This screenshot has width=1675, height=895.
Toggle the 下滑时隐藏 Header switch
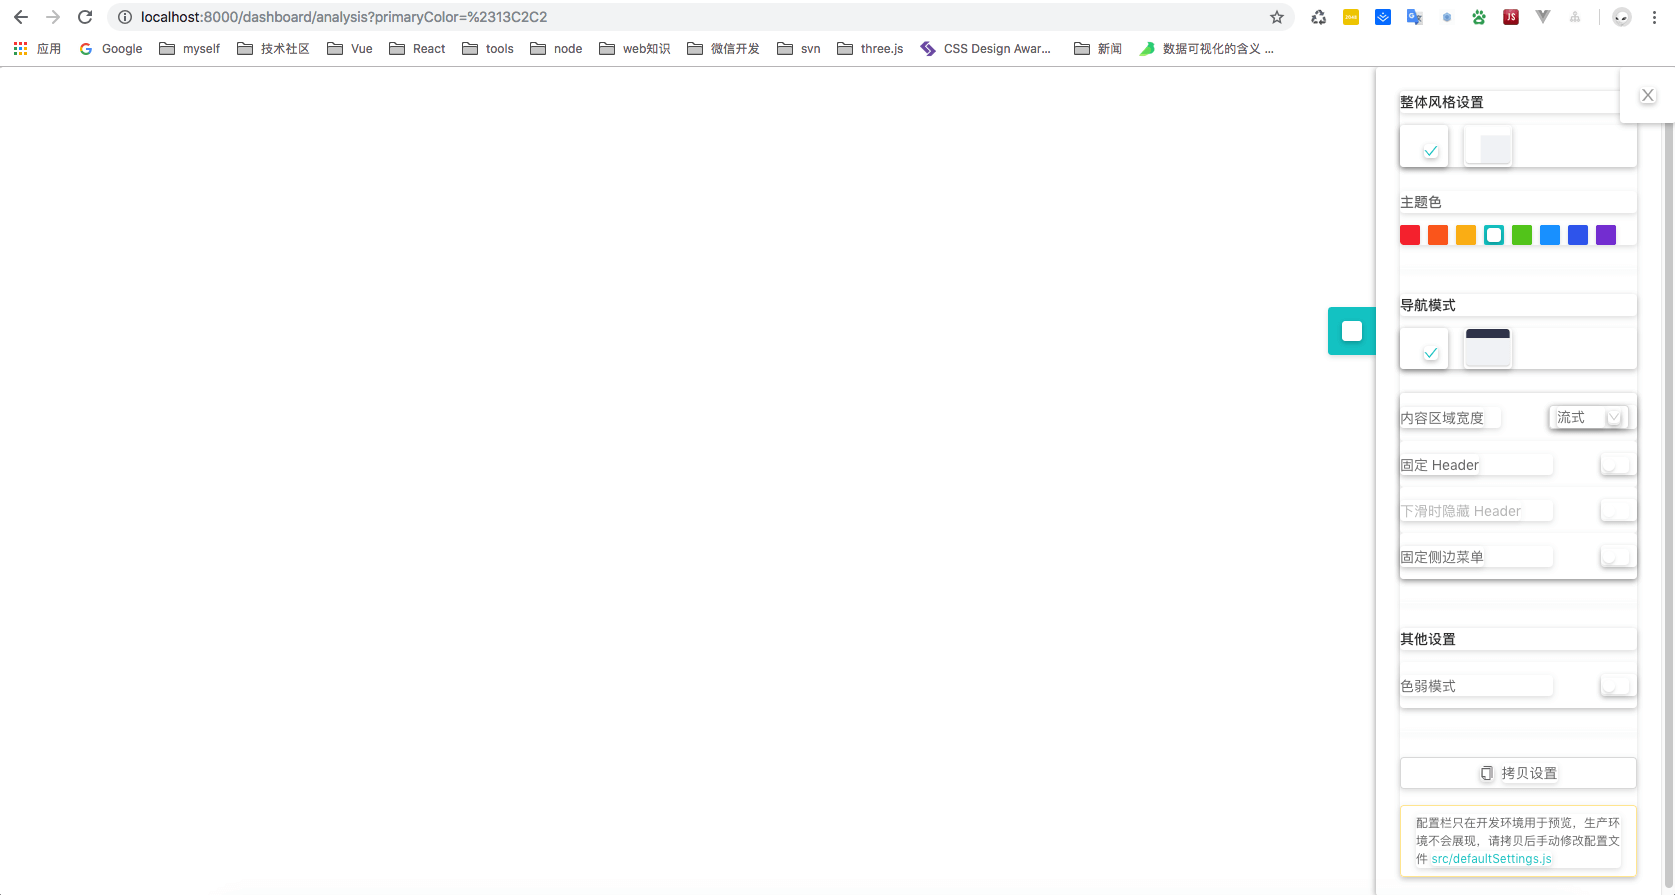coord(1616,511)
